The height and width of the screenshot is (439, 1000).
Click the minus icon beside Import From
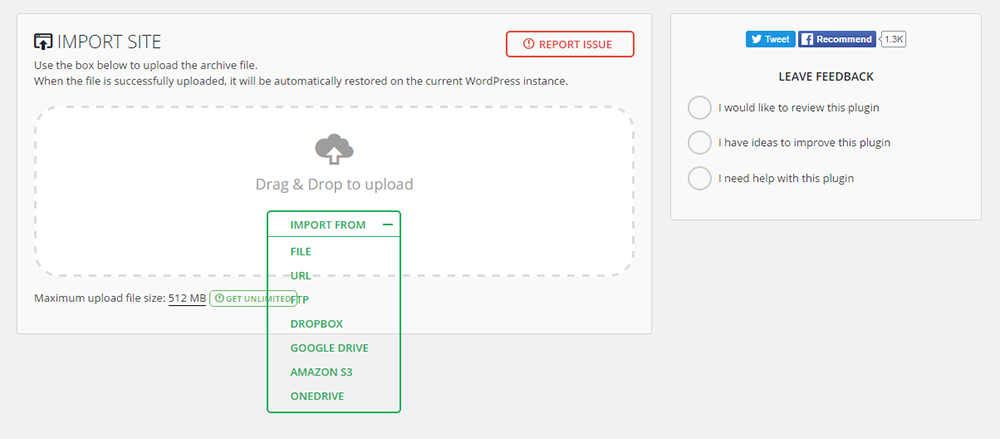(x=388, y=225)
